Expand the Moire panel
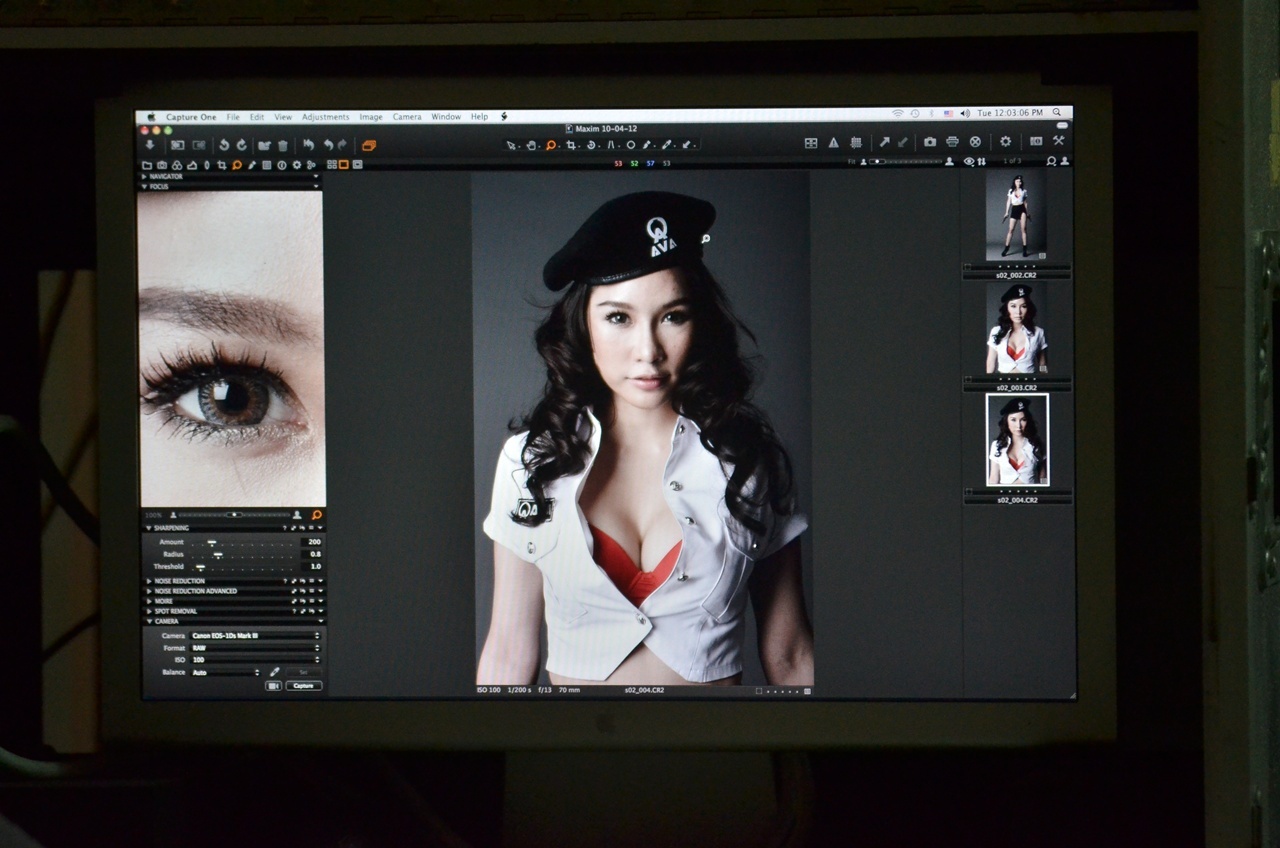The image size is (1280, 848). click(149, 601)
